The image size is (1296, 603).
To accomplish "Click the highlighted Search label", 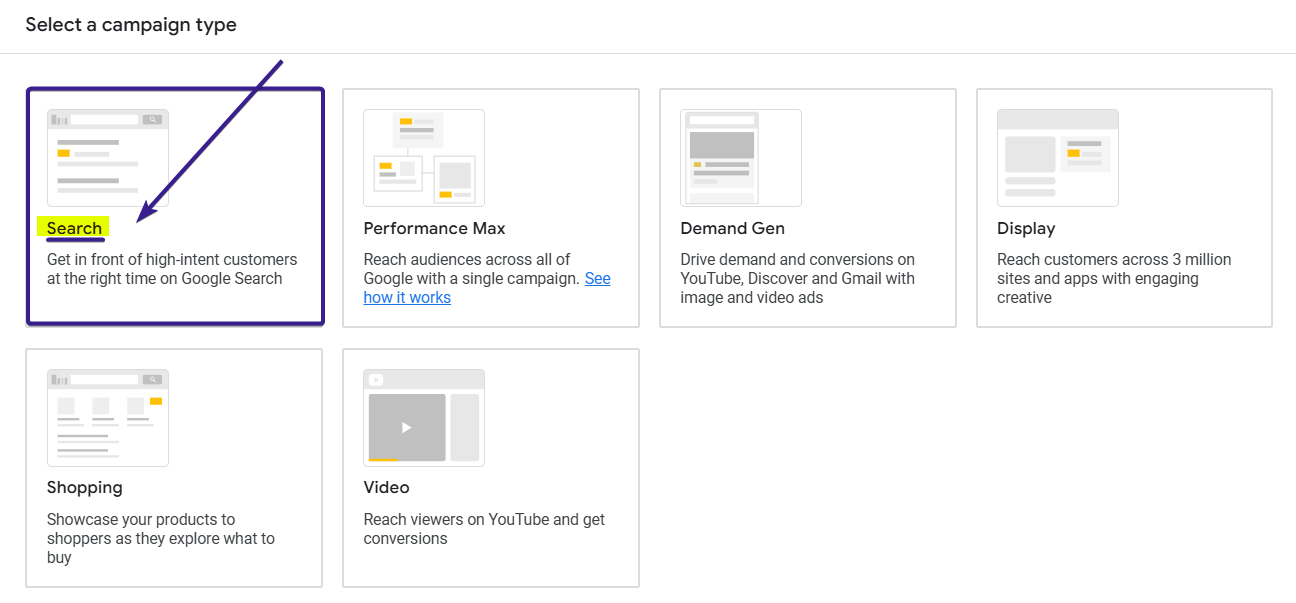I will (72, 228).
